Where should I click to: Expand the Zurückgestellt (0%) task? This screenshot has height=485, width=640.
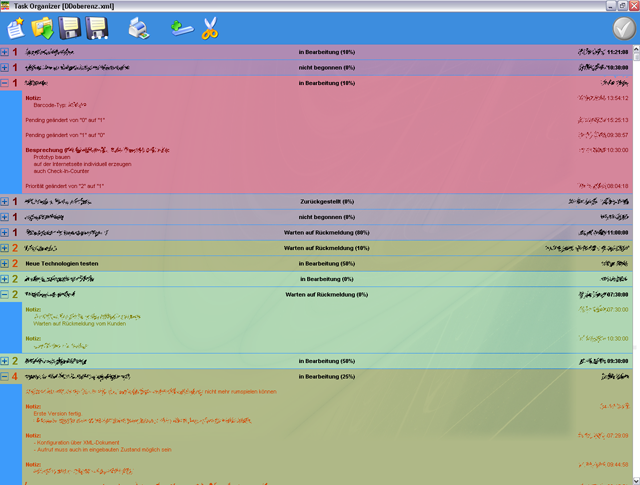[4, 202]
